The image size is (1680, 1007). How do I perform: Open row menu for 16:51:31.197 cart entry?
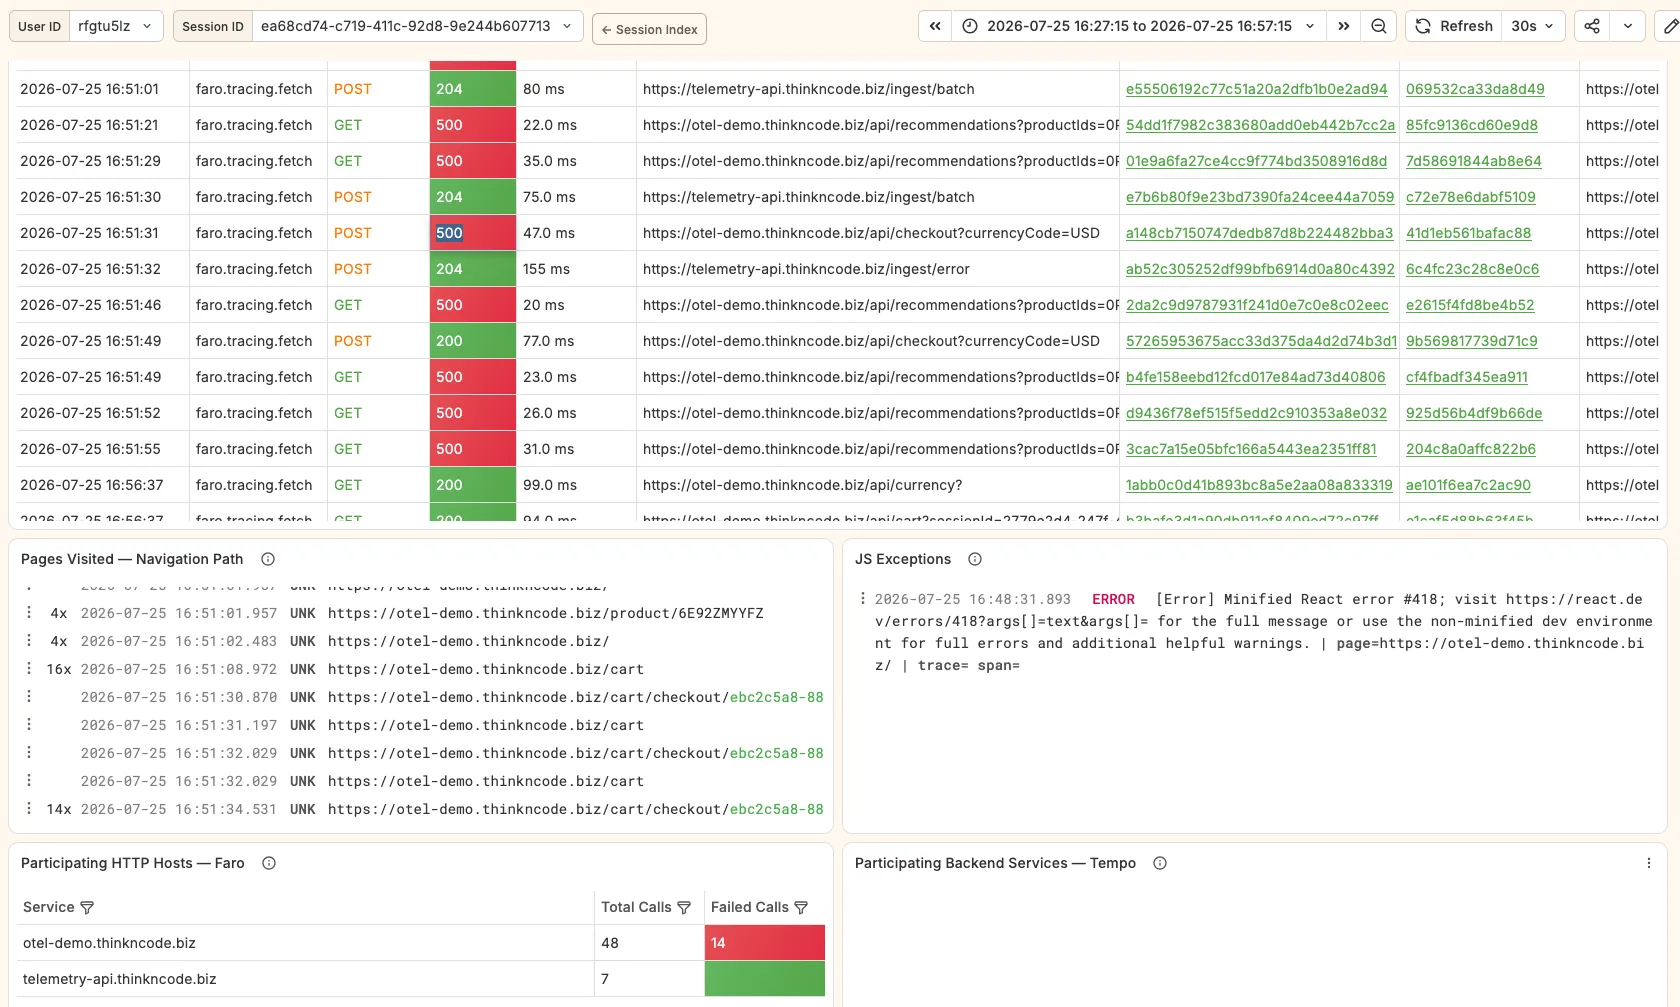click(29, 725)
